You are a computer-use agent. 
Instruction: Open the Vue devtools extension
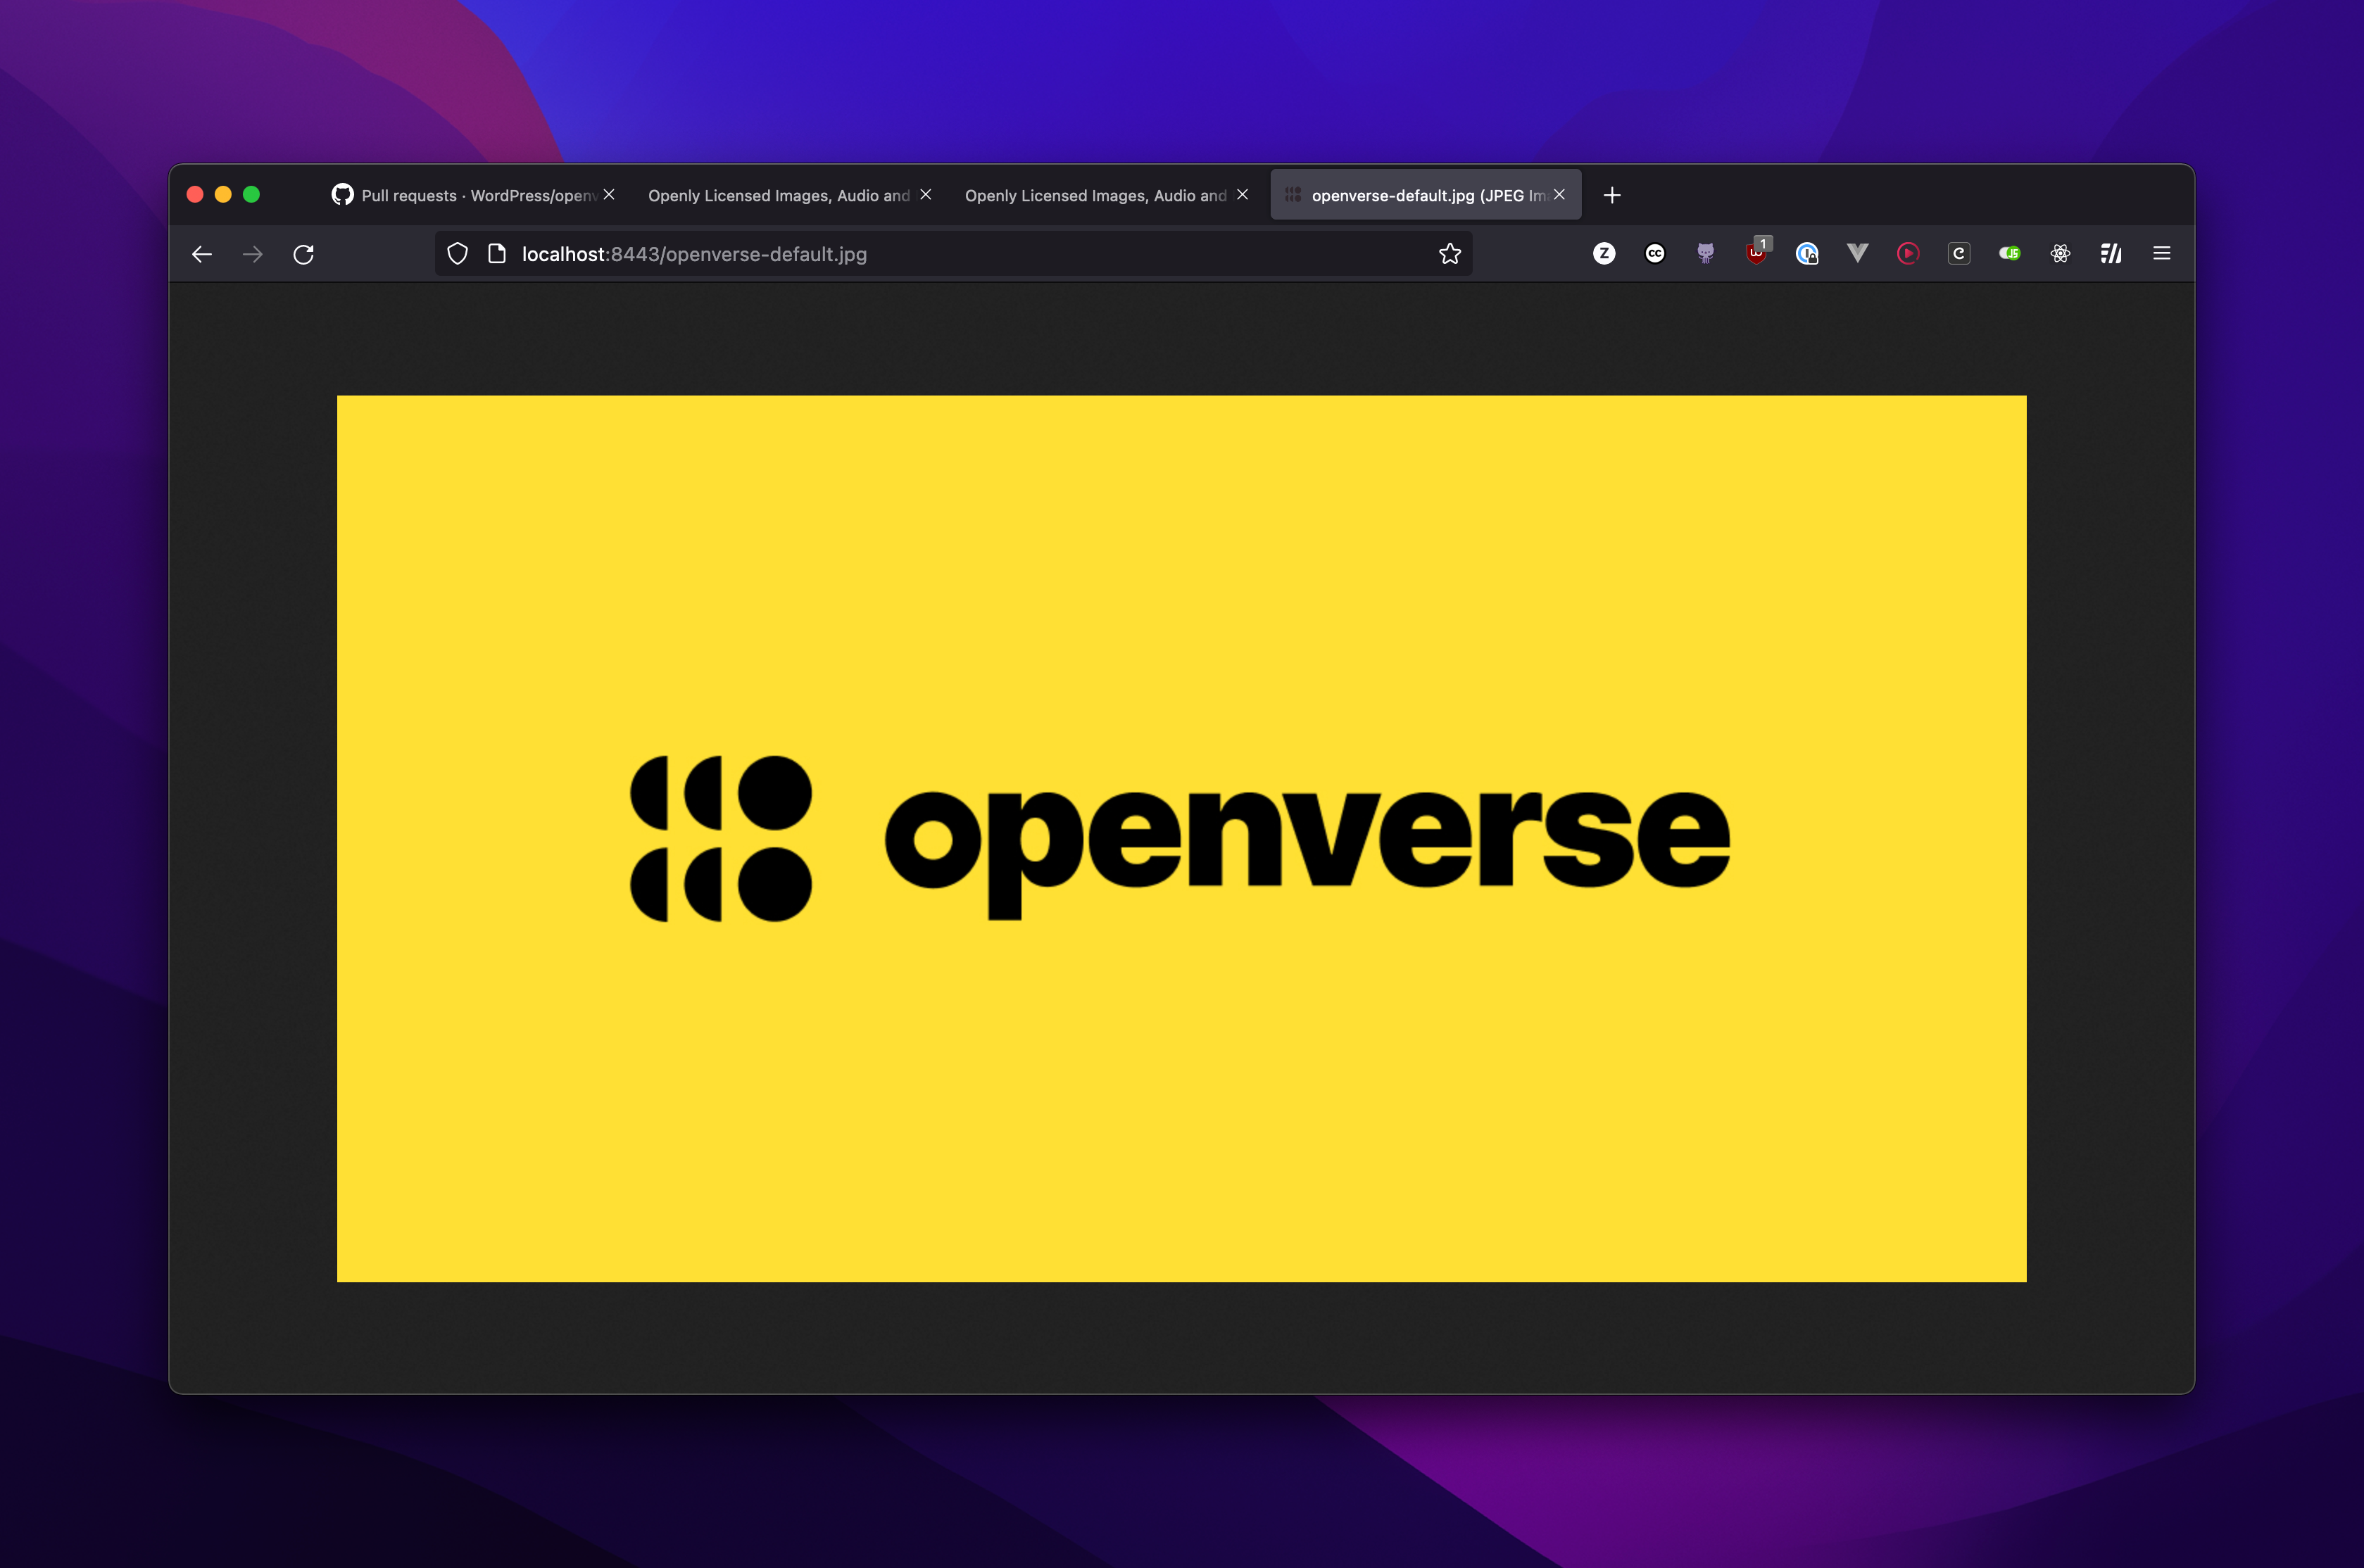pos(1857,254)
